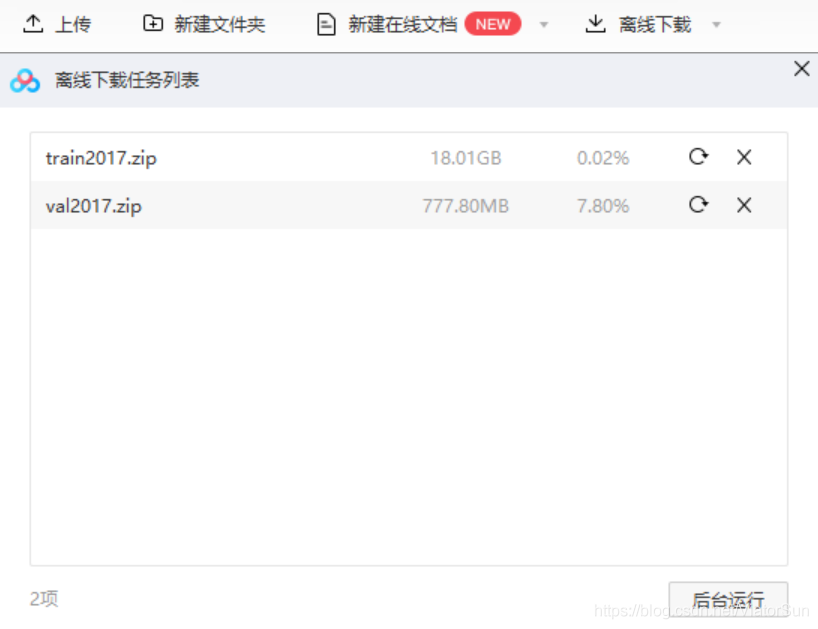
Task: Close the 离线下载任务列表 panel
Action: 801,69
